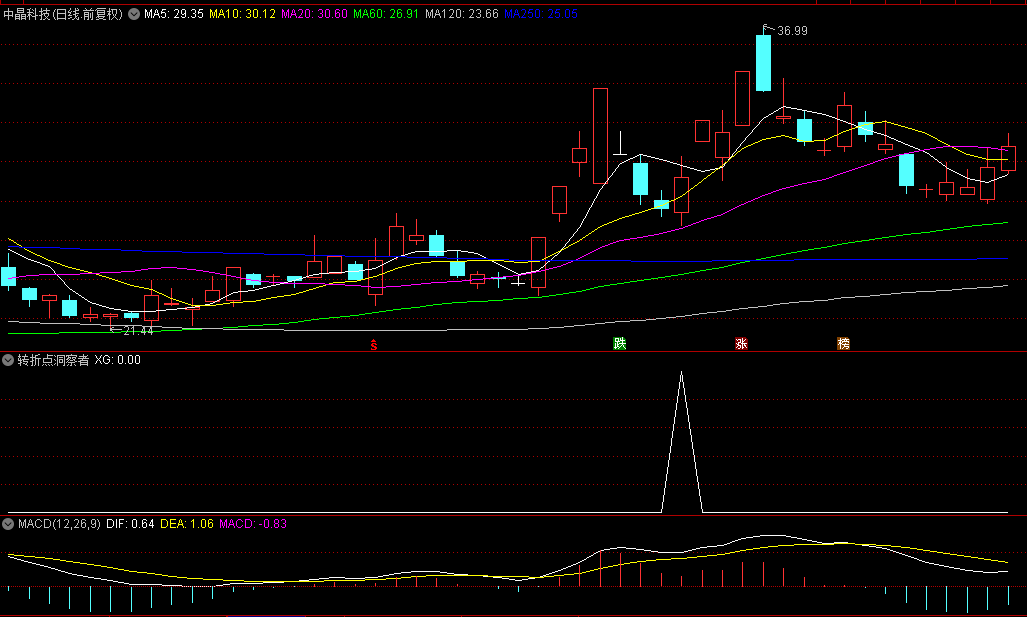The width and height of the screenshot is (1027, 617).
Task: Click the green 跌 event marker
Action: (x=620, y=344)
